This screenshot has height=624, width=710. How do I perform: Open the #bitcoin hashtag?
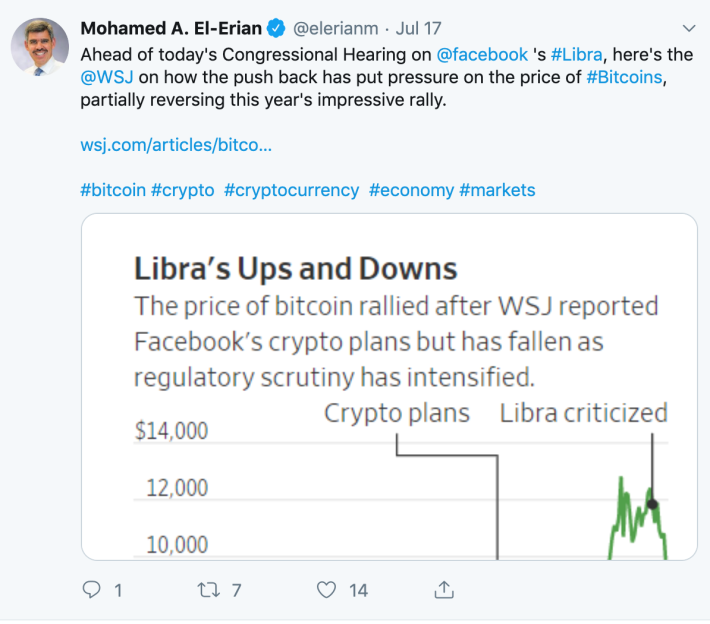coord(113,190)
